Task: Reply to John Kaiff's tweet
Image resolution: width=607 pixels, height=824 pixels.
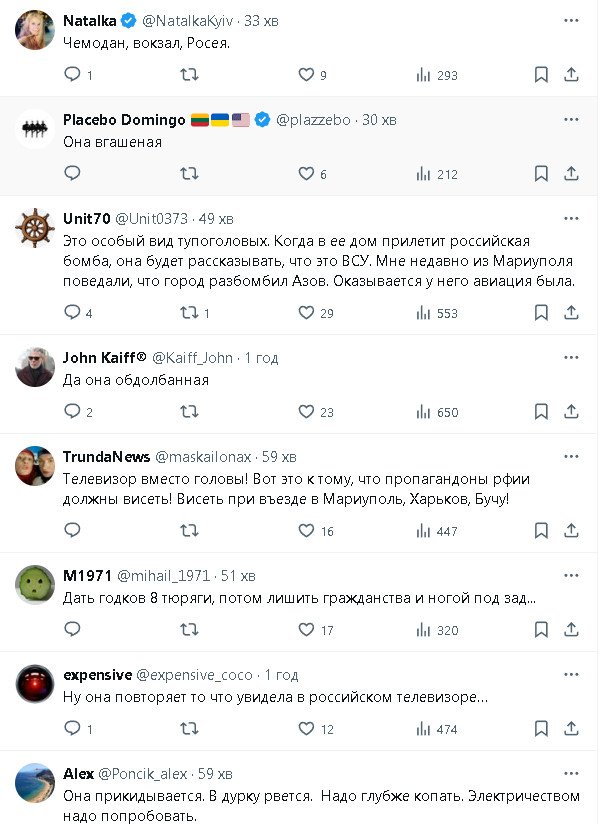Action: pyautogui.click(x=72, y=412)
